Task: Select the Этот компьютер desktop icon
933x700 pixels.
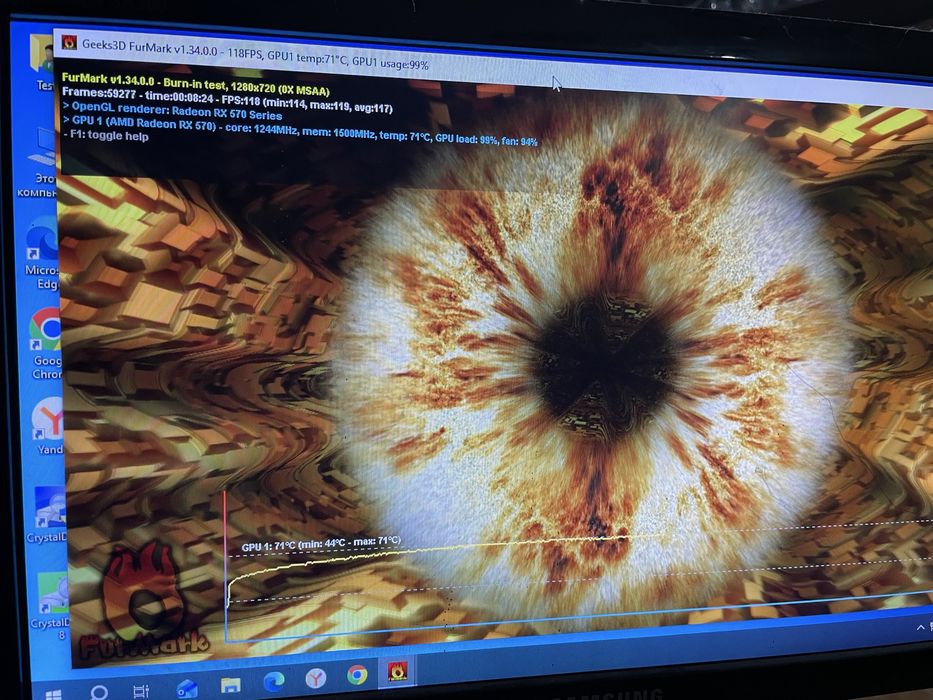Action: coord(39,162)
